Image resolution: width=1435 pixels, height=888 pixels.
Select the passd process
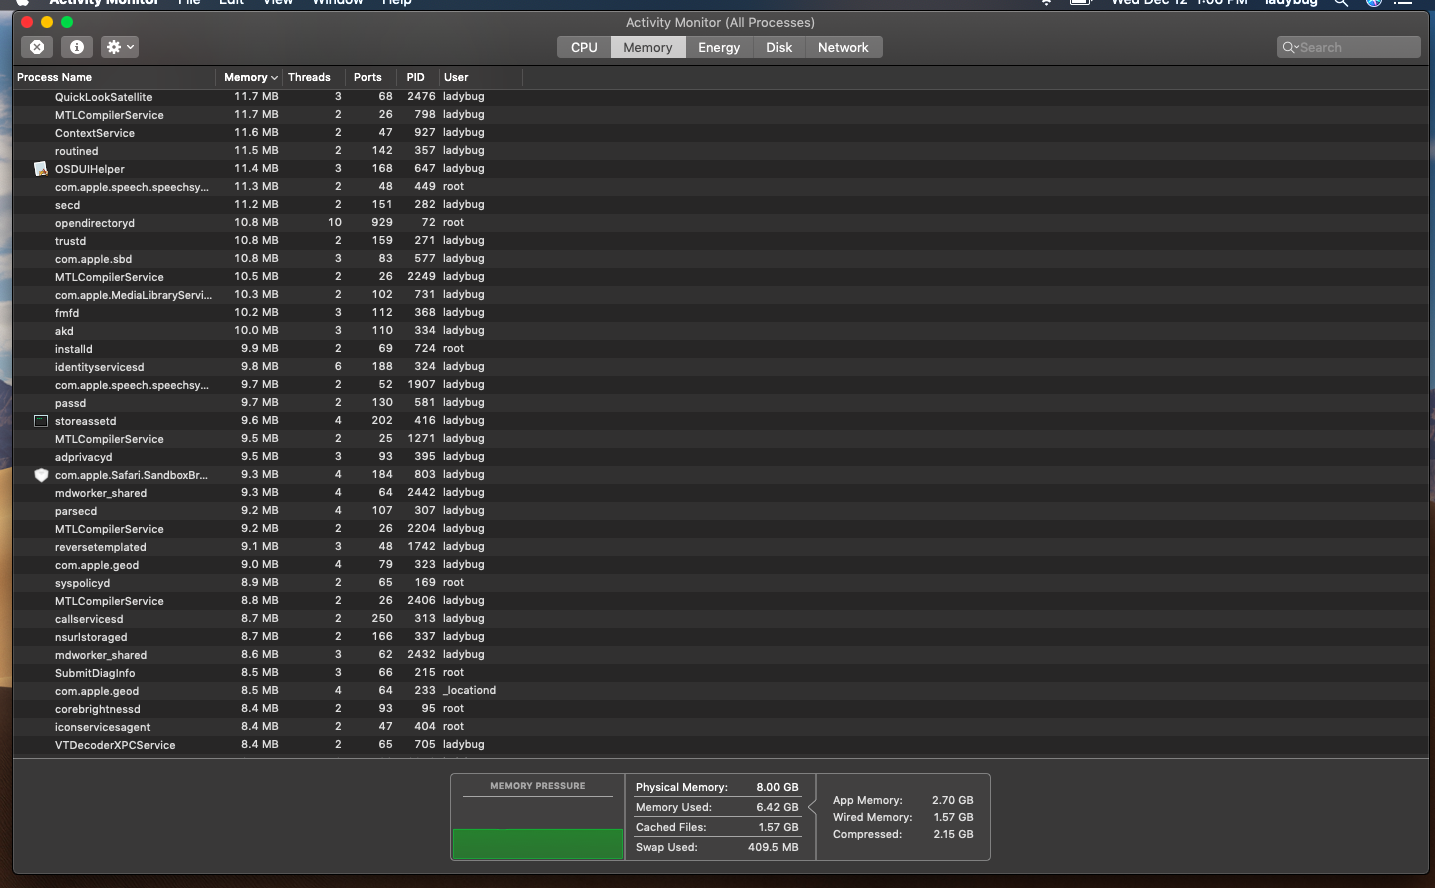click(720, 403)
